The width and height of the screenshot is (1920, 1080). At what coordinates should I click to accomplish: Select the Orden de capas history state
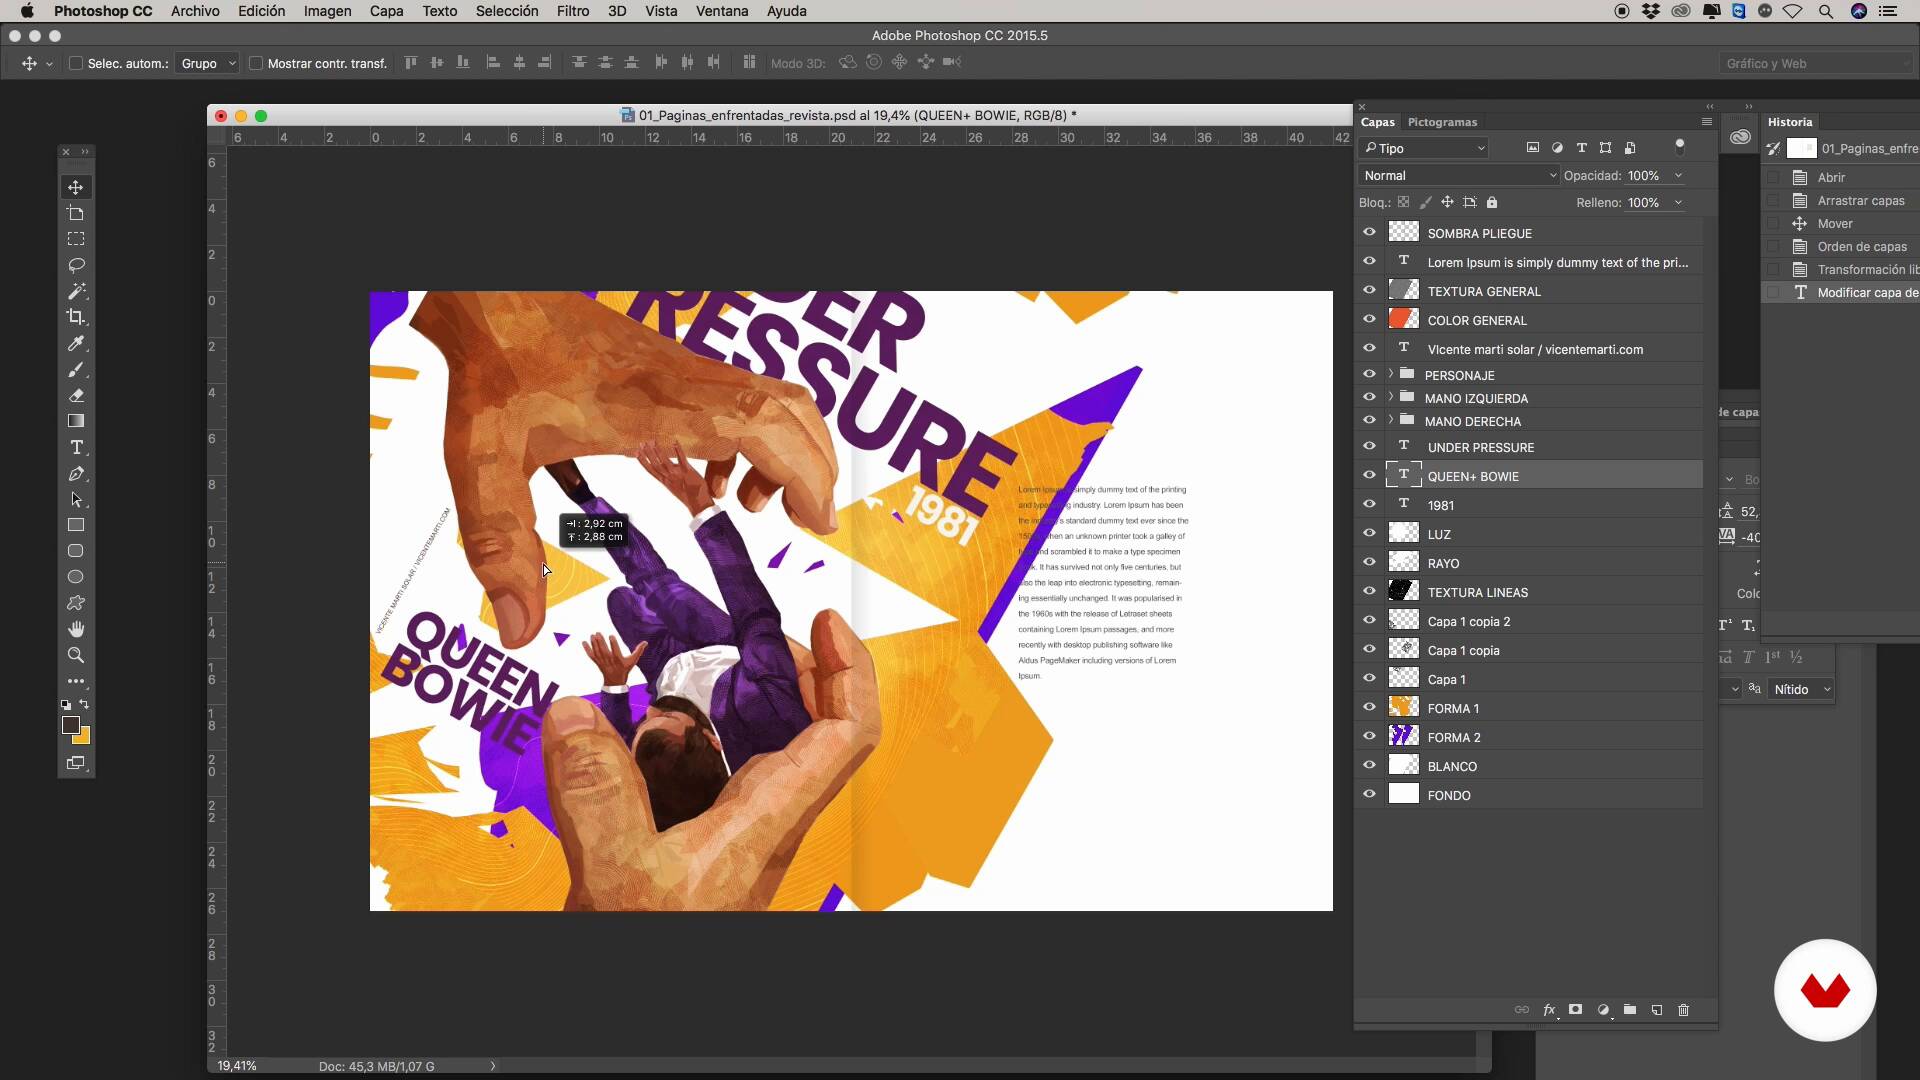(x=1841, y=246)
